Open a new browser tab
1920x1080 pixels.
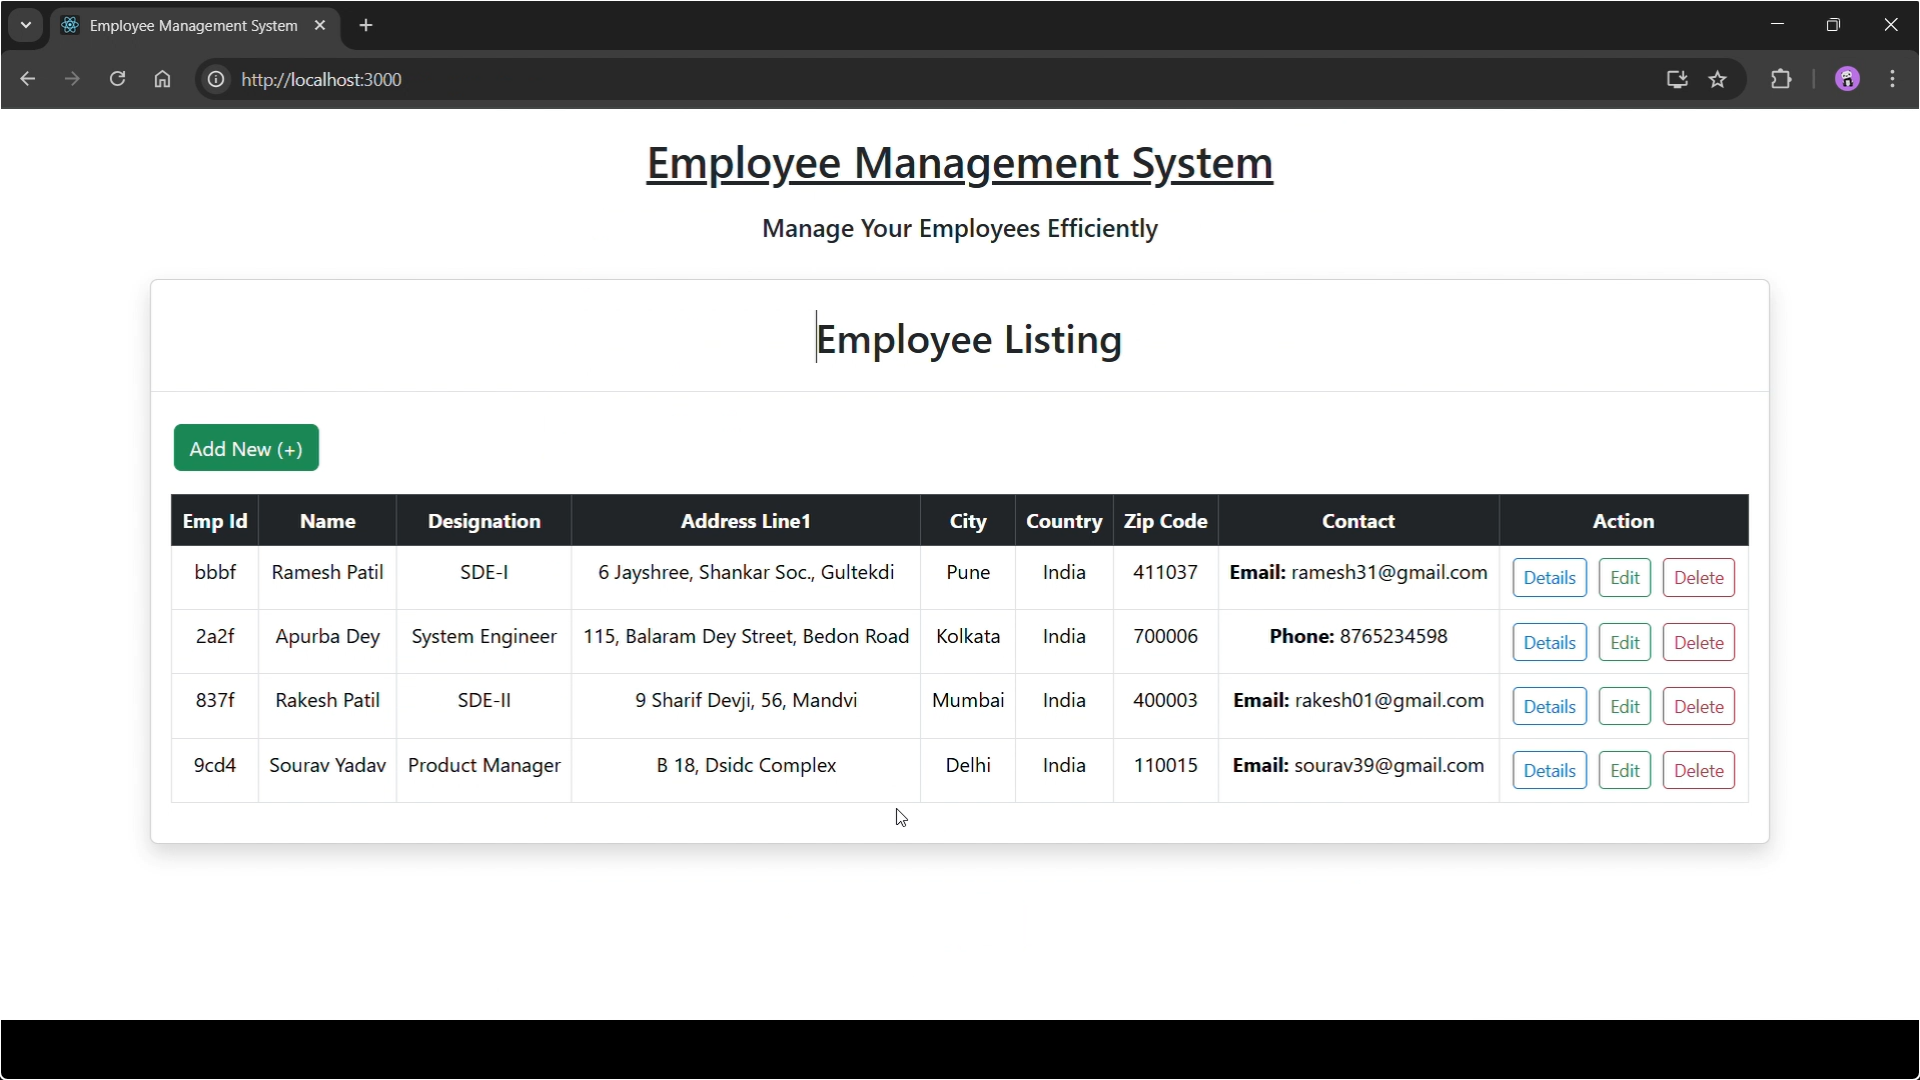[365, 25]
